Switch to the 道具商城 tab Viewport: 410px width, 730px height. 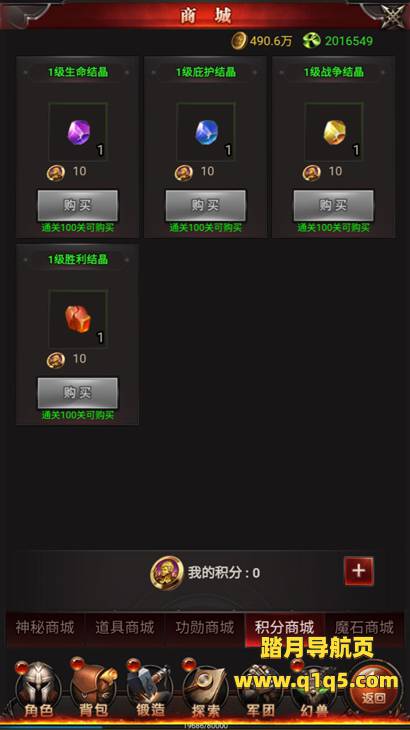click(x=124, y=628)
